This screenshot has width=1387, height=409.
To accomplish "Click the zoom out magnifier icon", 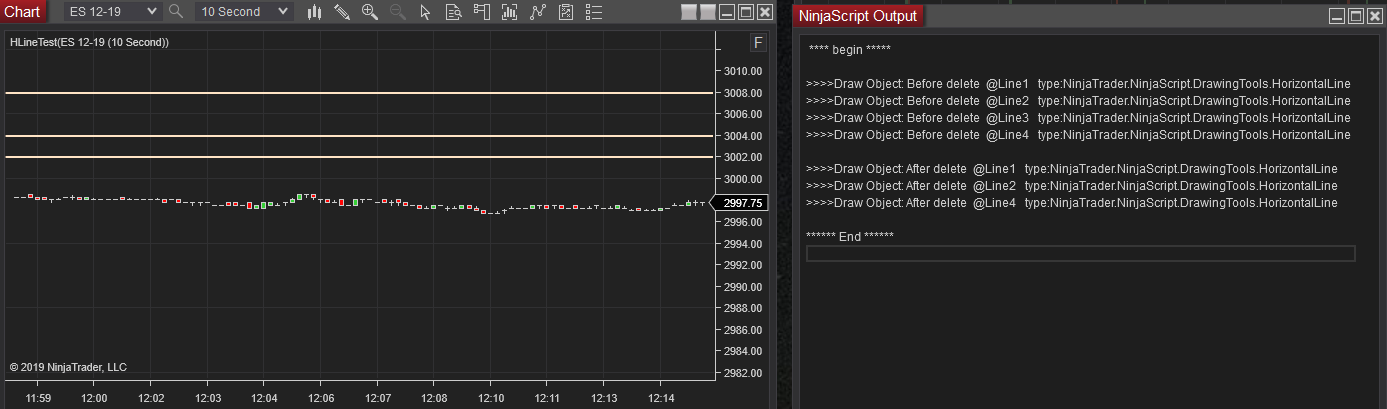I will pyautogui.click(x=398, y=12).
